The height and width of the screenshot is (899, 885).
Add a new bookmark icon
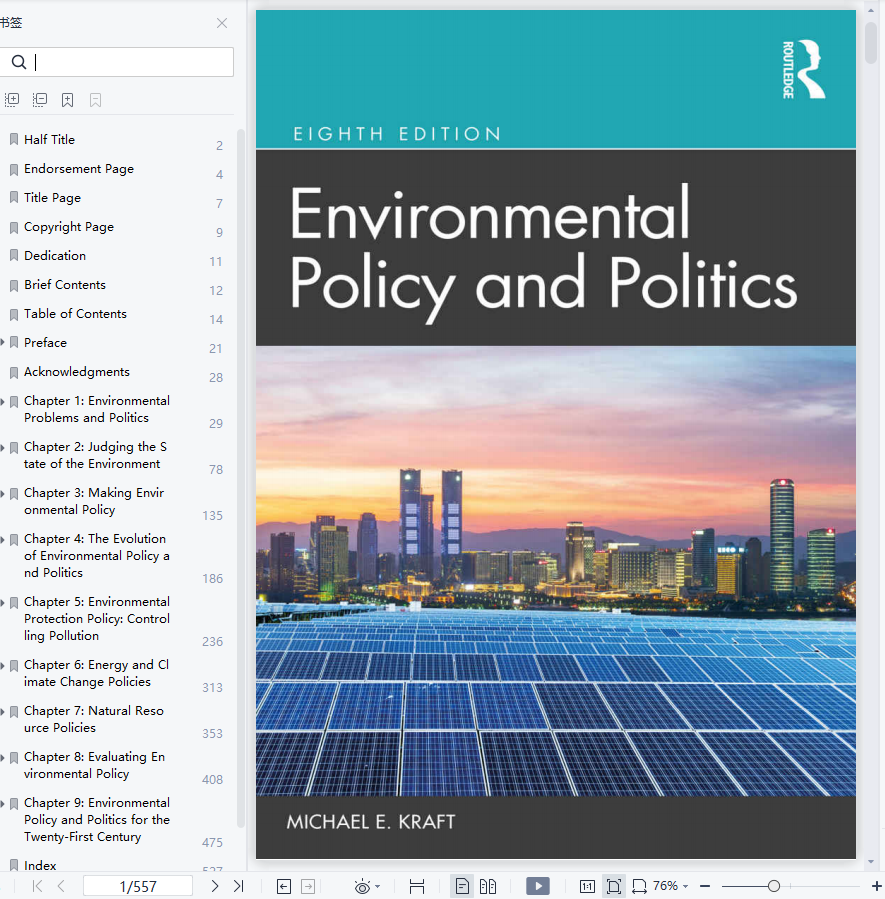pyautogui.click(x=68, y=100)
